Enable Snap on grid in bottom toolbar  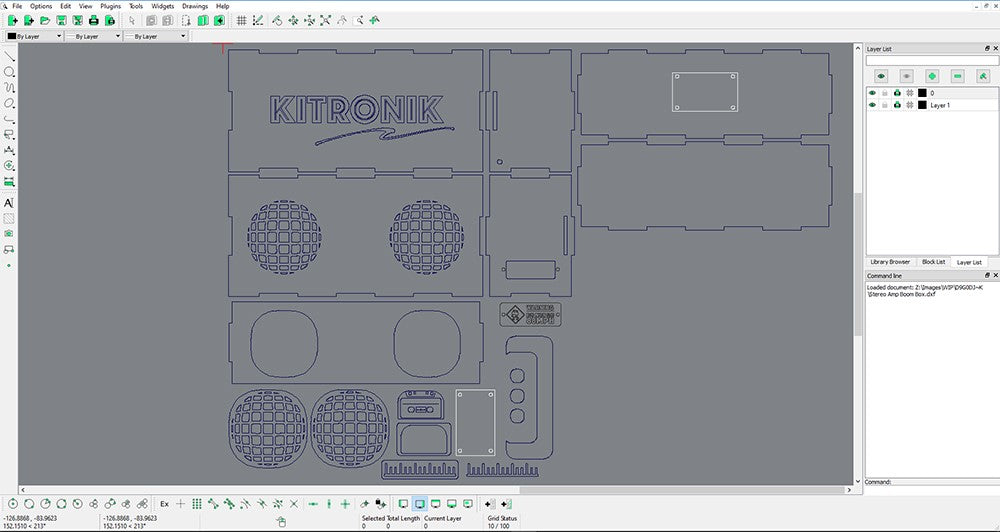pos(197,504)
